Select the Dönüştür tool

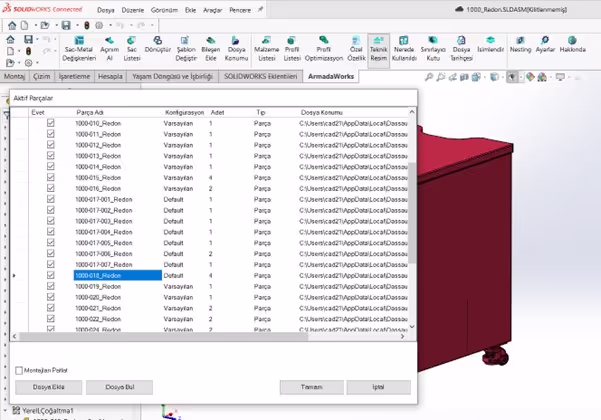click(x=158, y=44)
